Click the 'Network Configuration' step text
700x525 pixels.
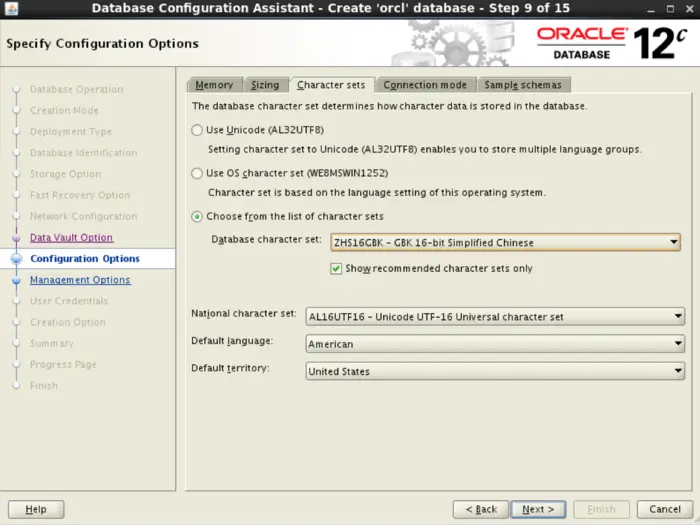point(83,216)
